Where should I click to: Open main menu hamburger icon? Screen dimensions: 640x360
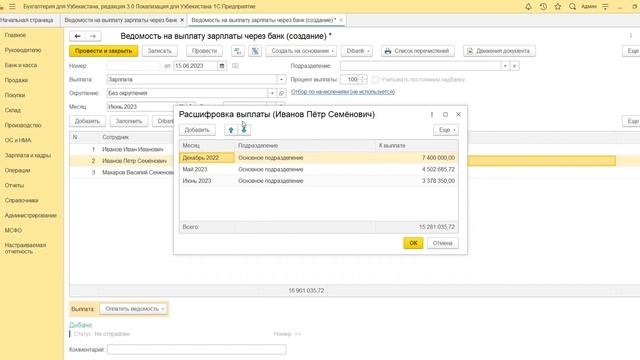[x=12, y=7]
